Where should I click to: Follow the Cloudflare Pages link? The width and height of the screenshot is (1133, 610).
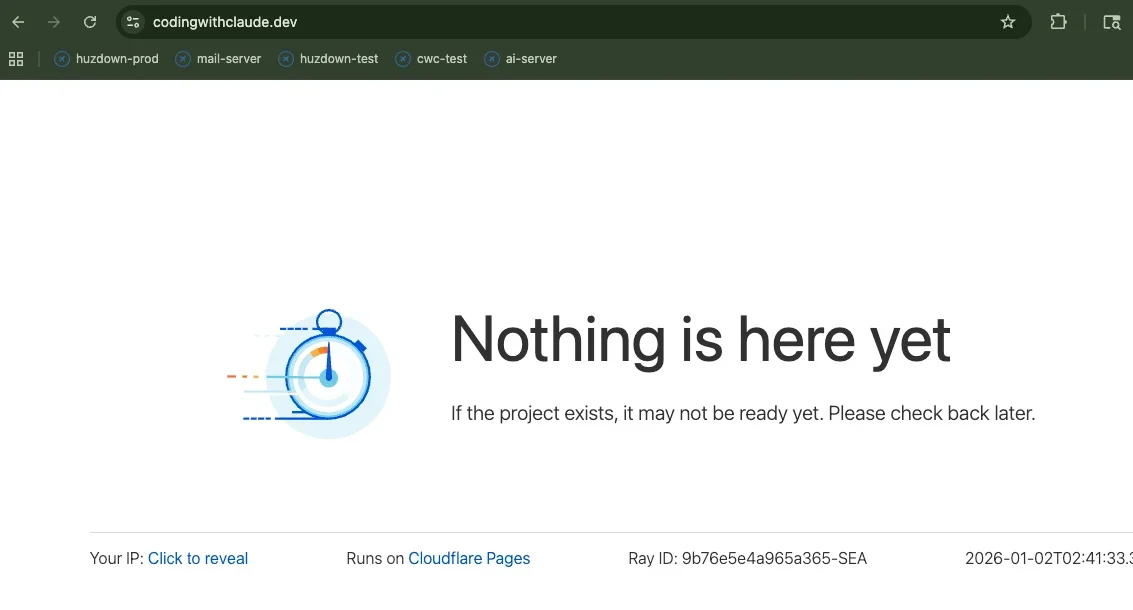coord(469,559)
